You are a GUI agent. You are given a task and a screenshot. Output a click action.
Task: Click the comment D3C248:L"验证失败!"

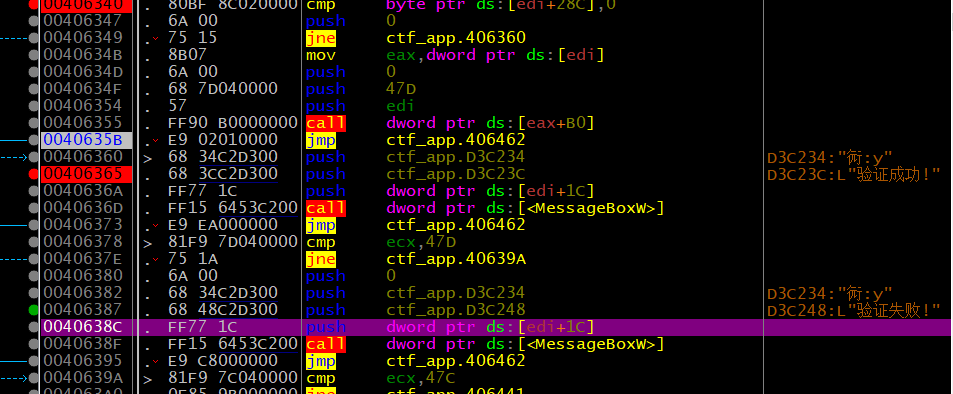tap(854, 310)
